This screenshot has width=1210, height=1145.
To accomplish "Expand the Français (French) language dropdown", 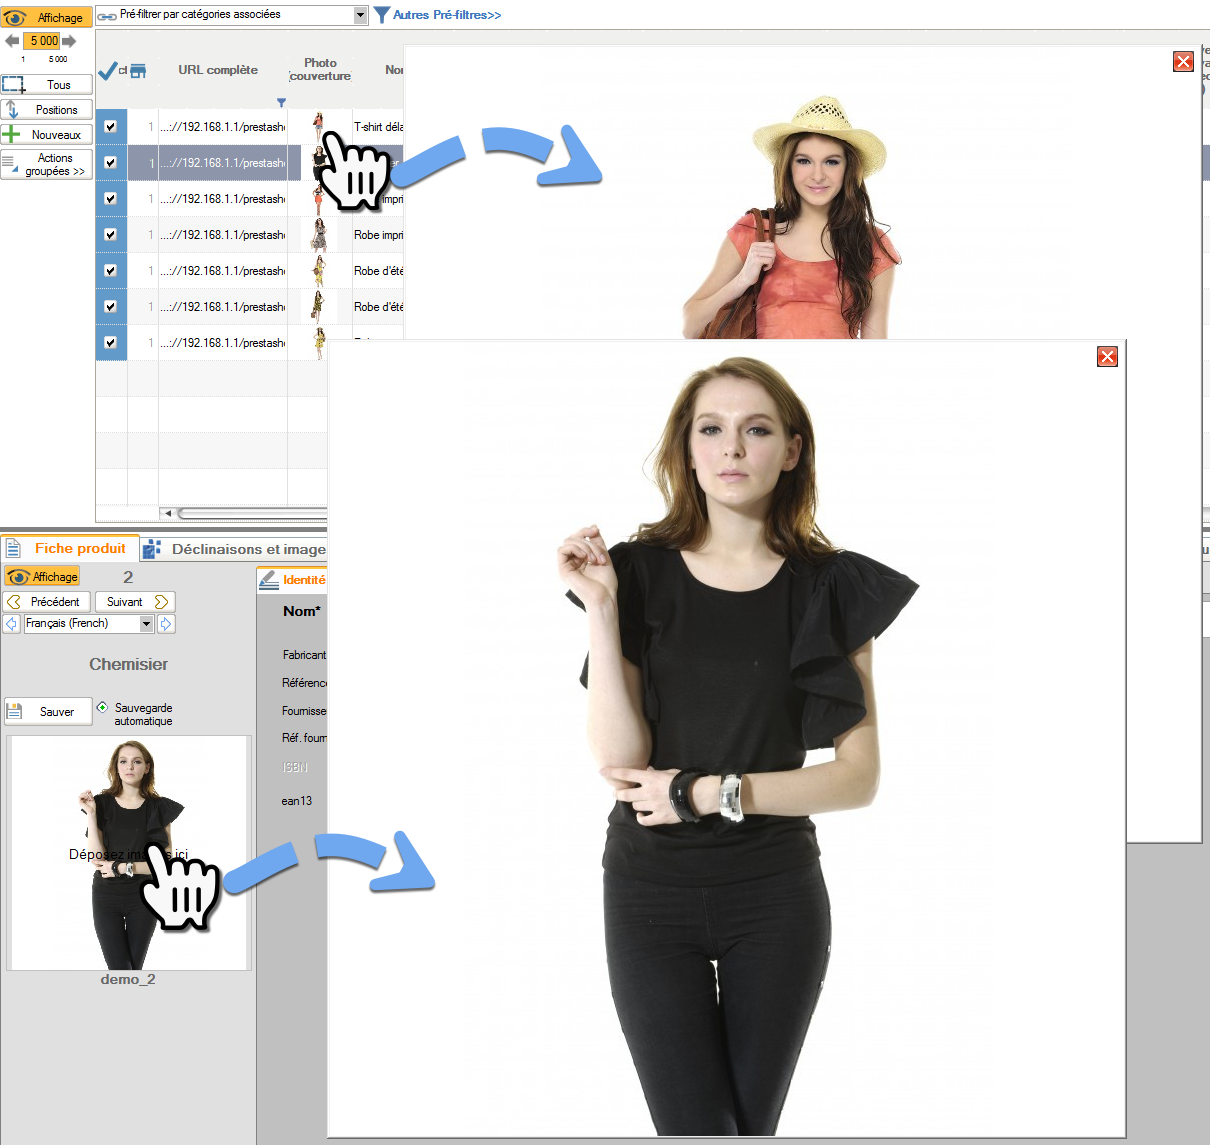I will coord(146,623).
